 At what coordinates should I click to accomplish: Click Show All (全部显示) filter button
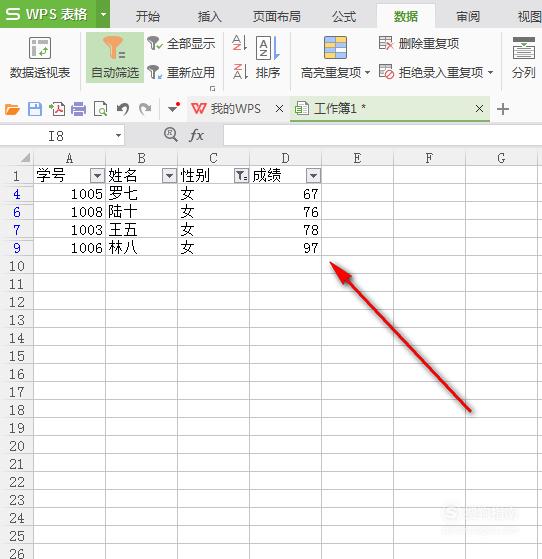pos(181,44)
